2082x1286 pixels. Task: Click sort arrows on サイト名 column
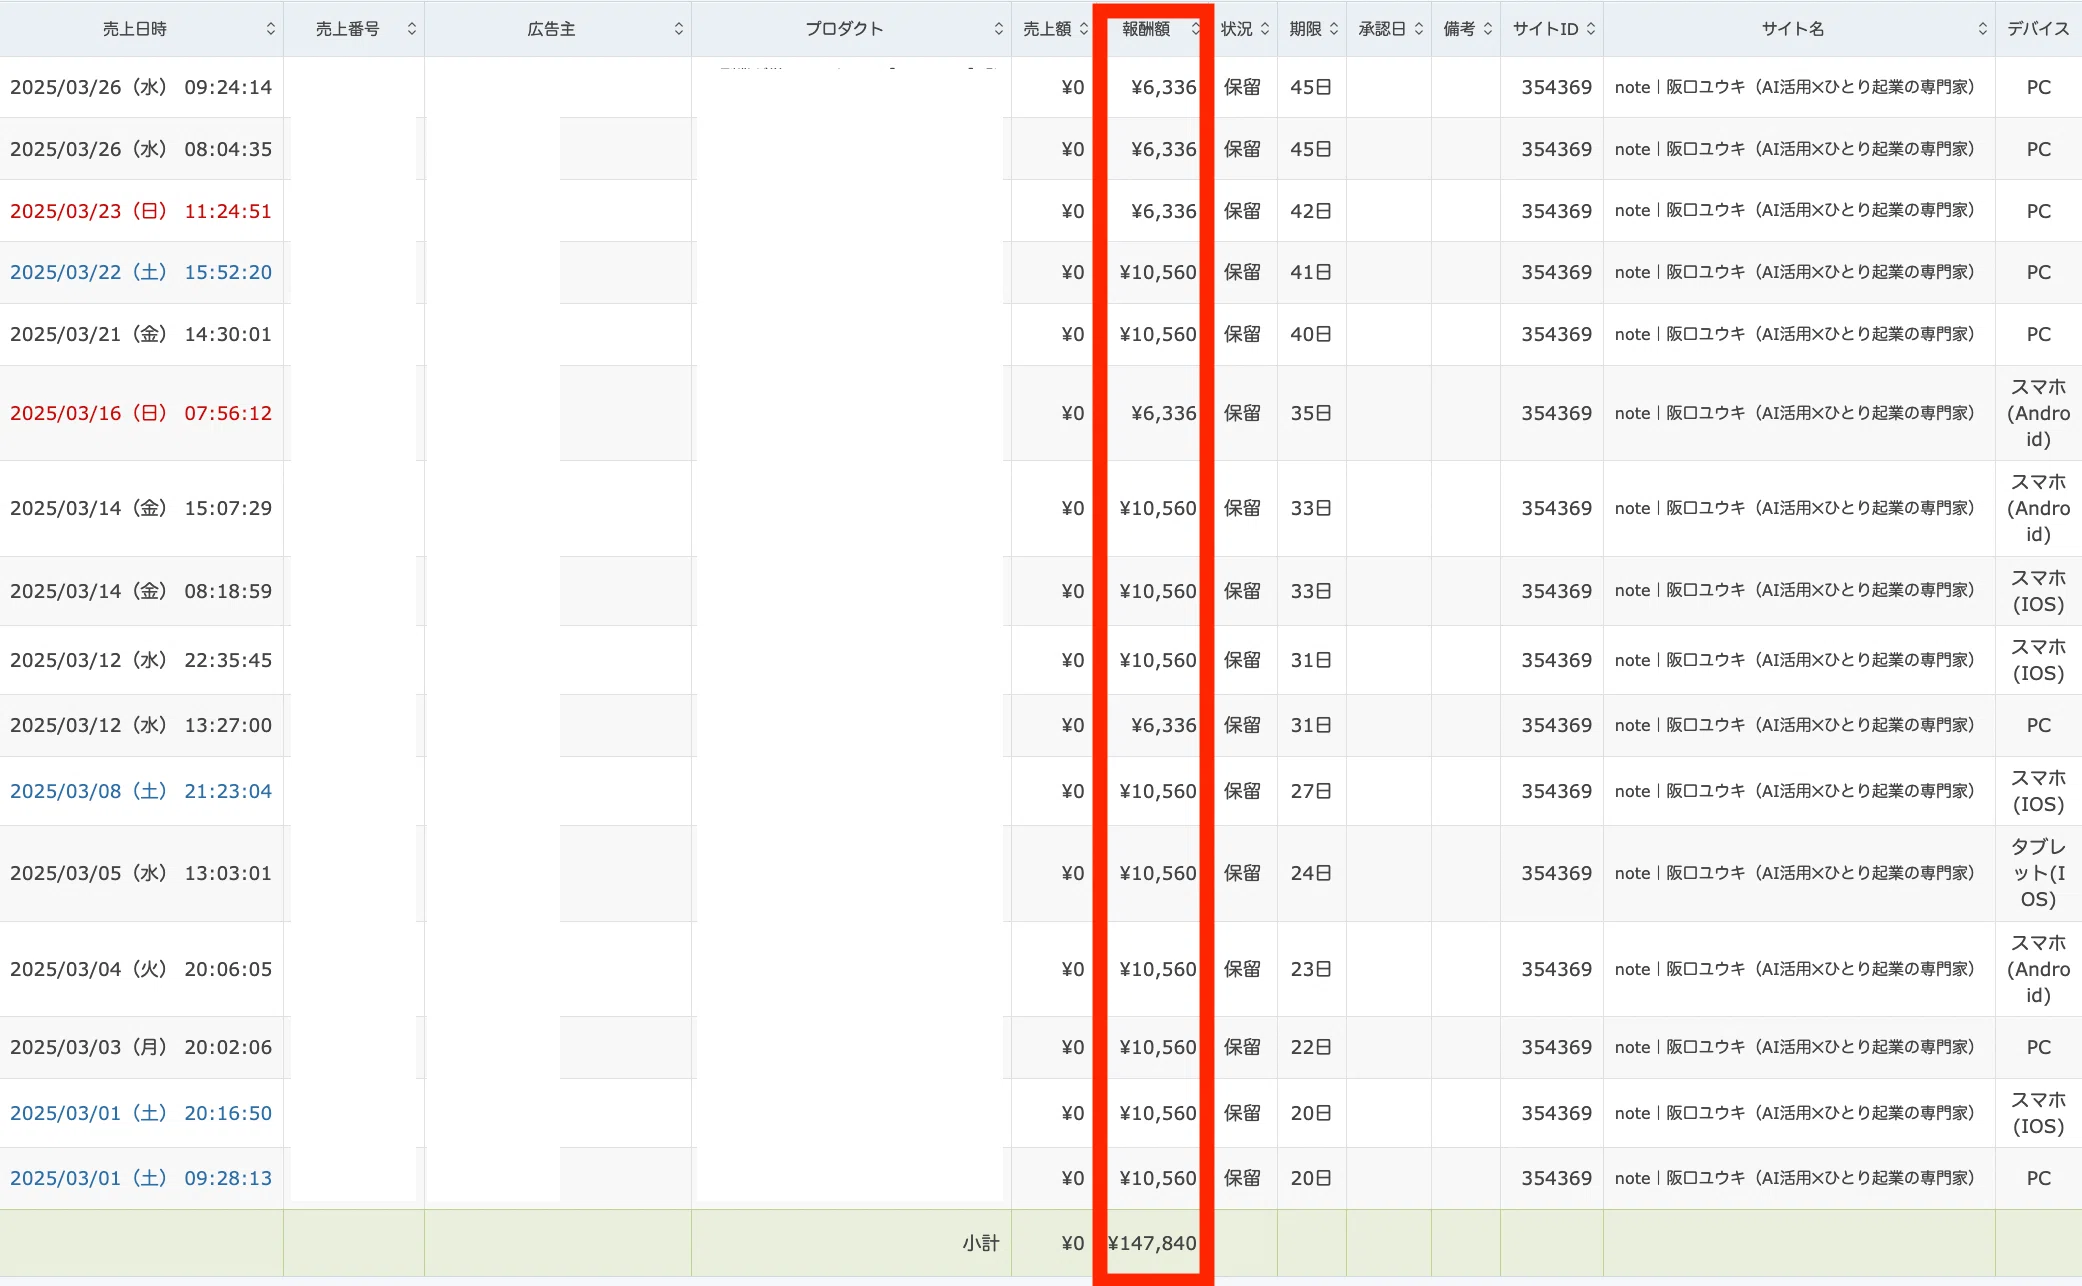pos(1982,29)
